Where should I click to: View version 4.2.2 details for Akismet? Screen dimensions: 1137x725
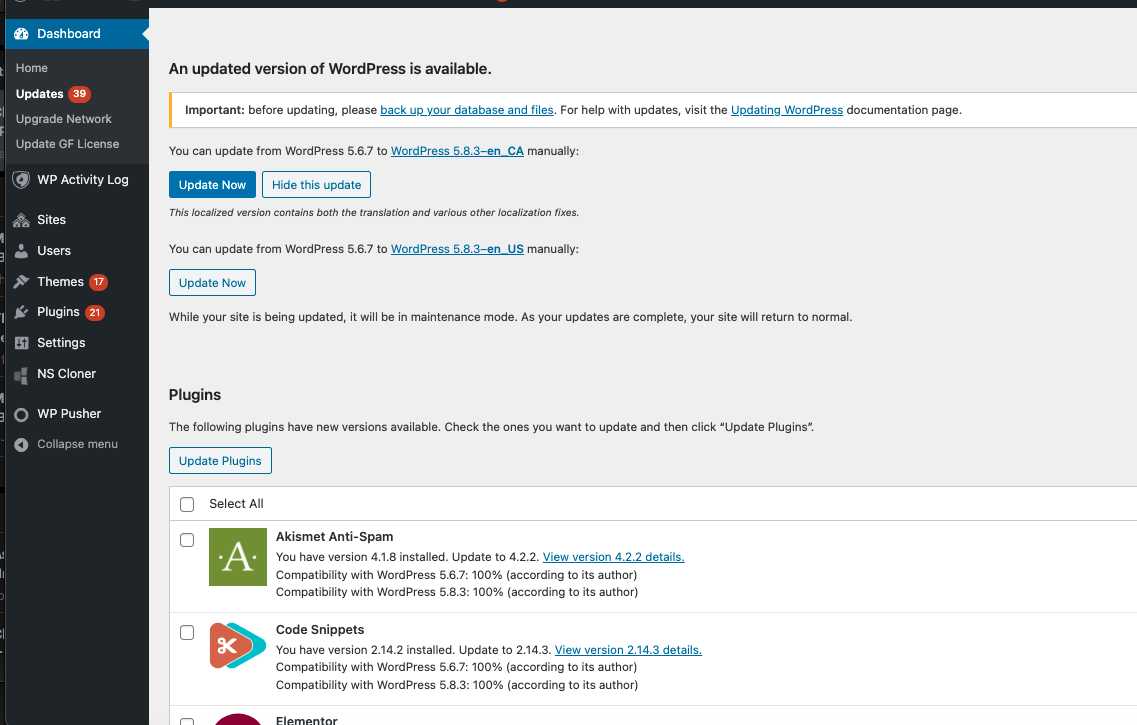click(x=613, y=557)
